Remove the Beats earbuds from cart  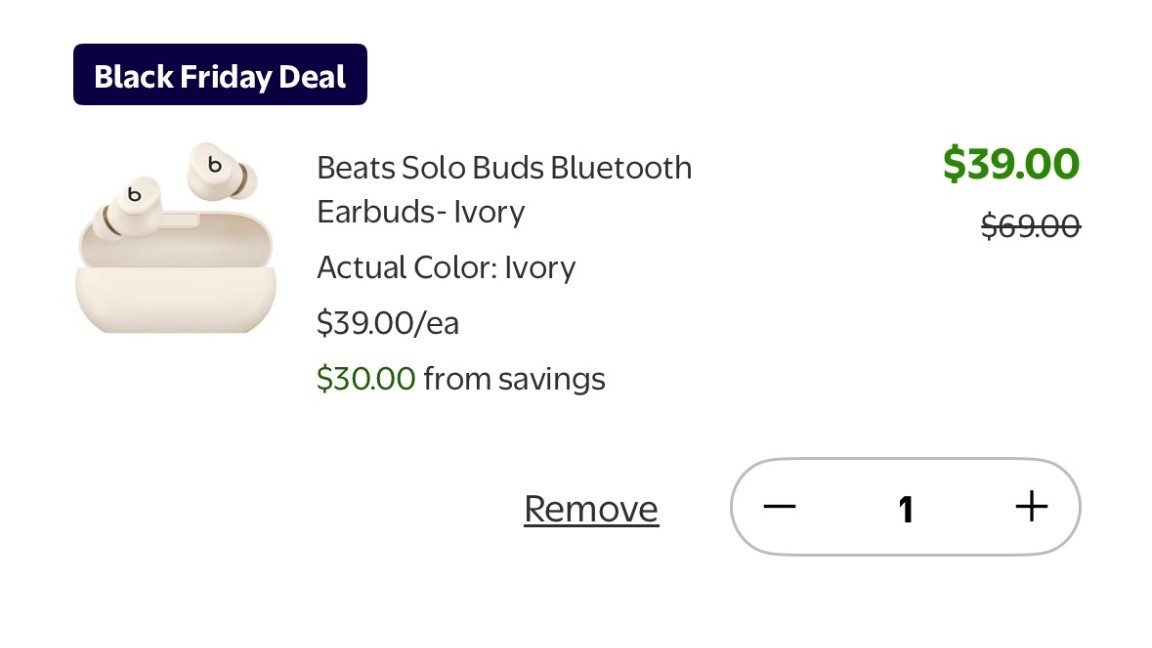(x=590, y=507)
